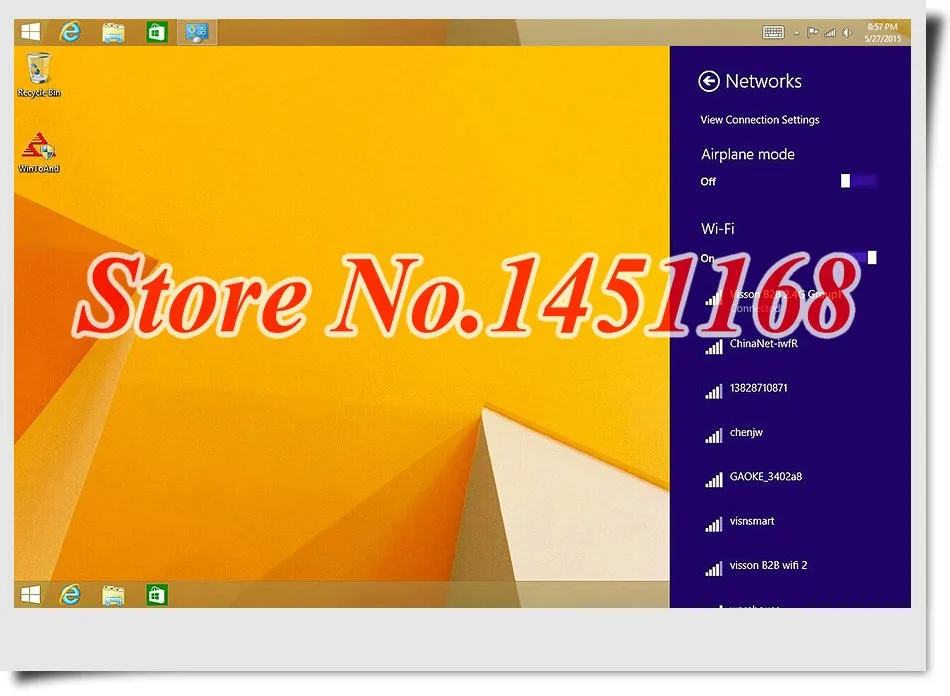The image size is (950, 696).
Task: Open the volume speaker tray icon
Action: [847, 33]
